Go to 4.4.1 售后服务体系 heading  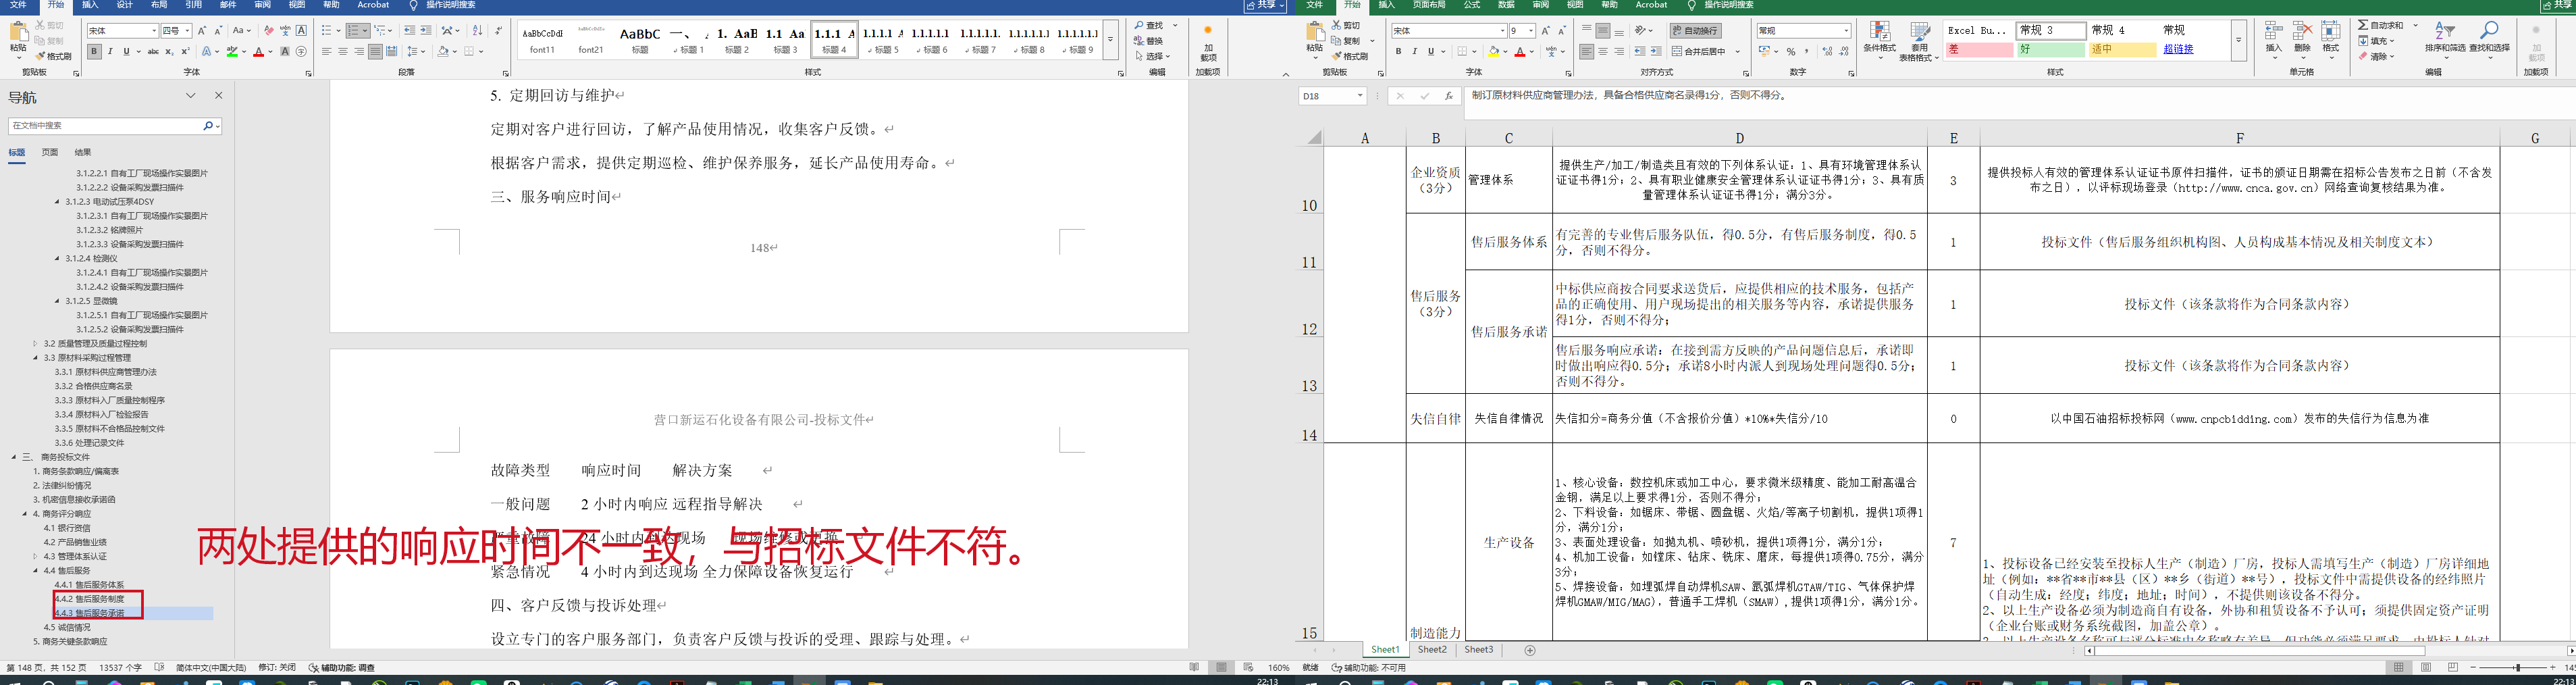point(89,585)
